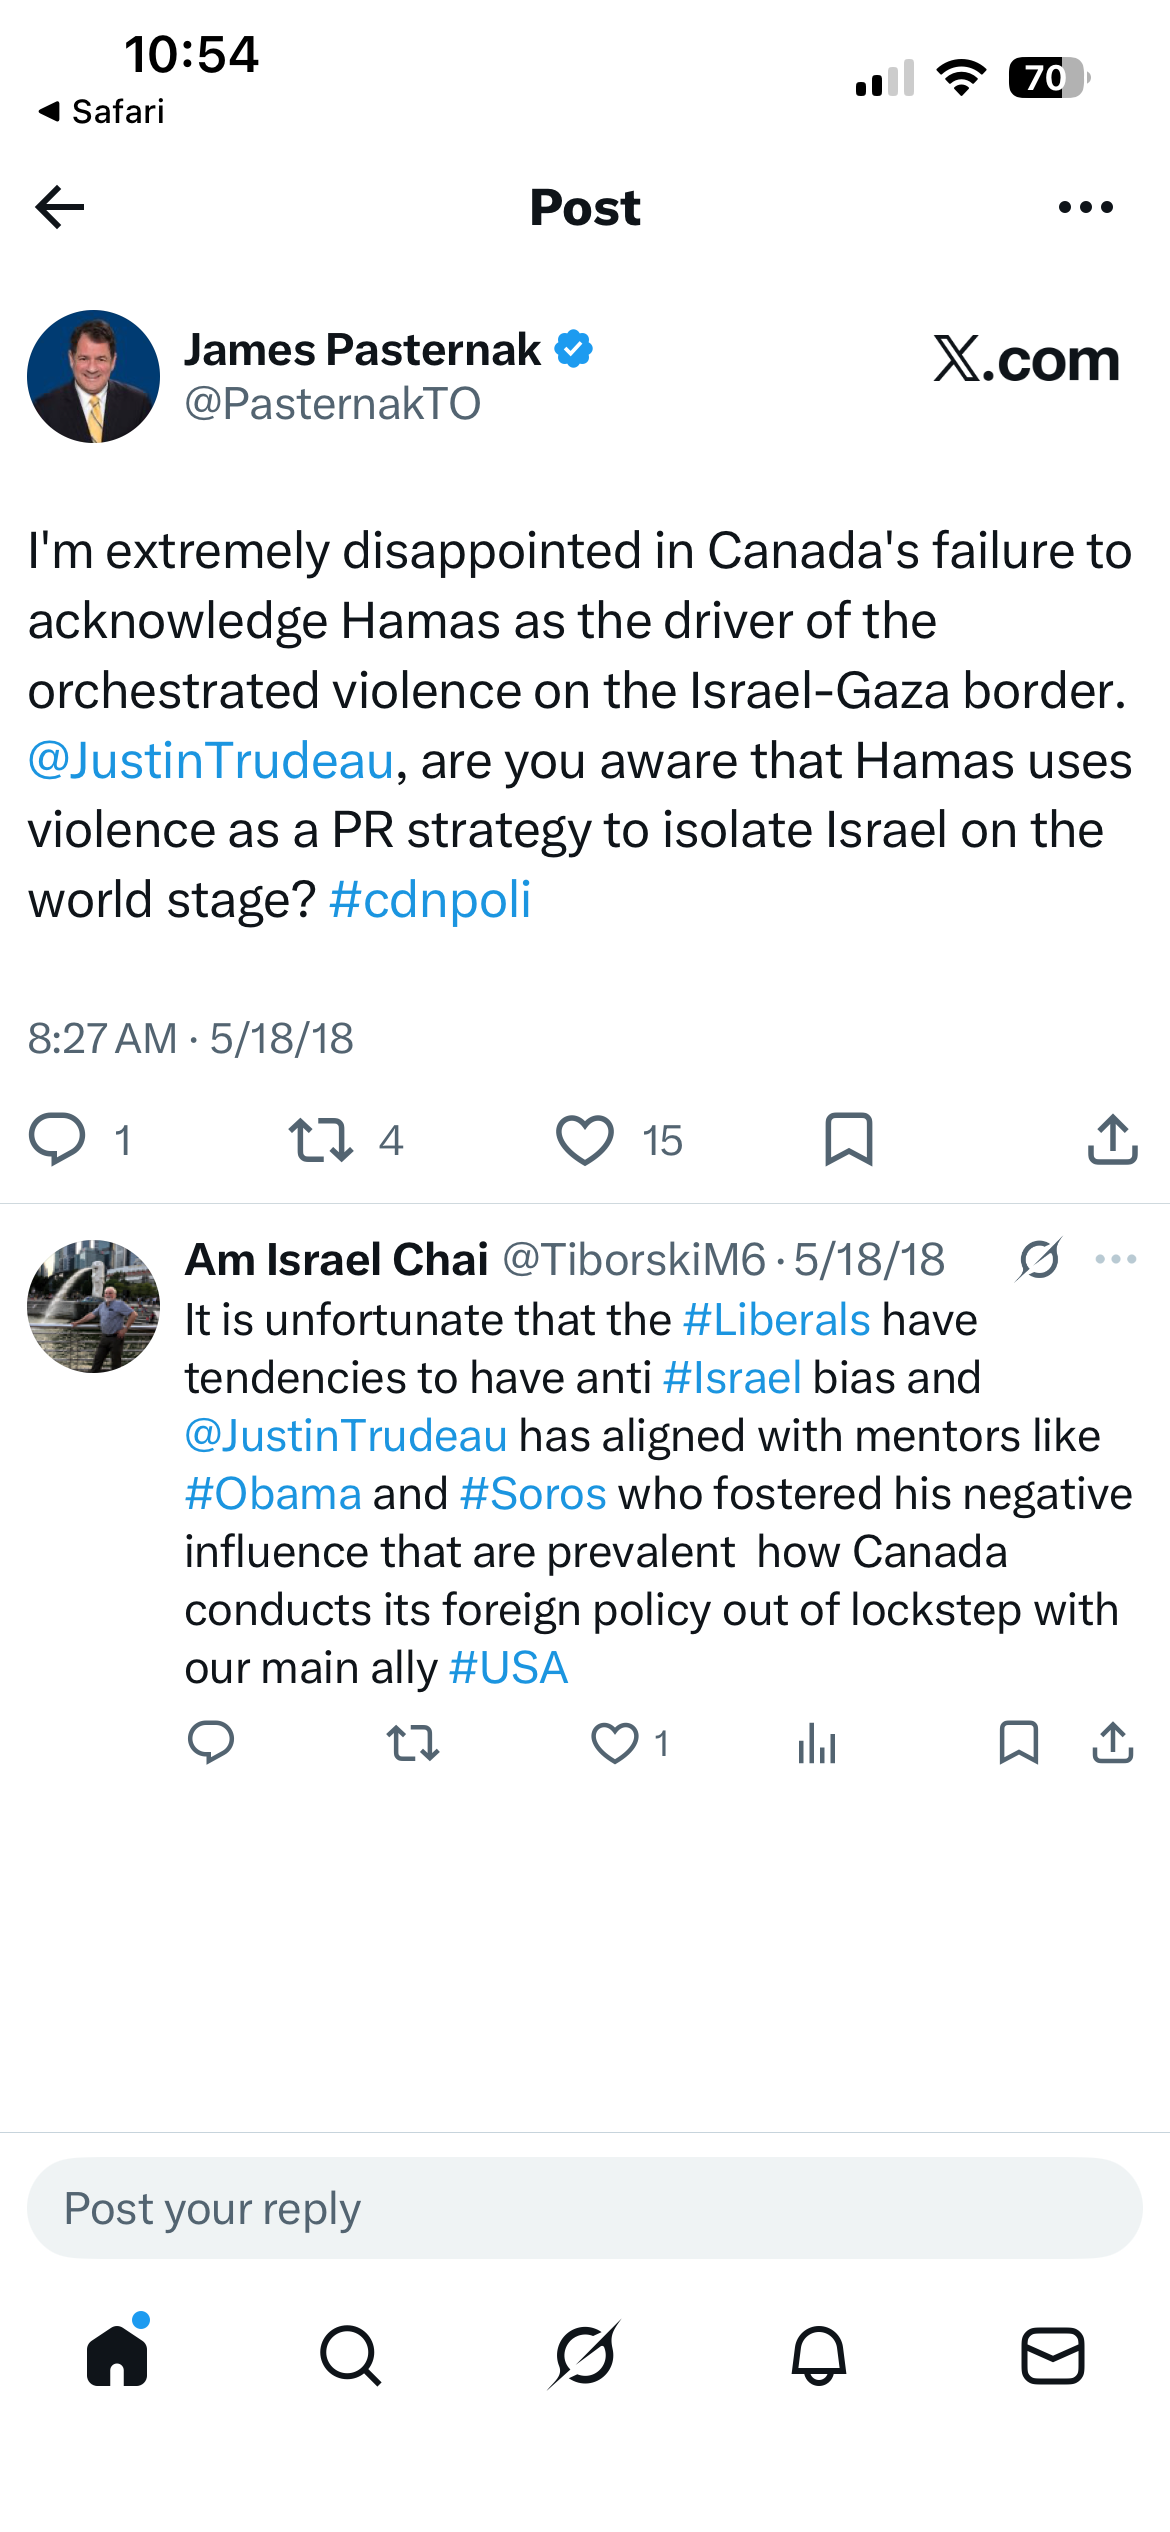Open the Notifications bell tab
The image size is (1170, 2532).
(819, 2356)
